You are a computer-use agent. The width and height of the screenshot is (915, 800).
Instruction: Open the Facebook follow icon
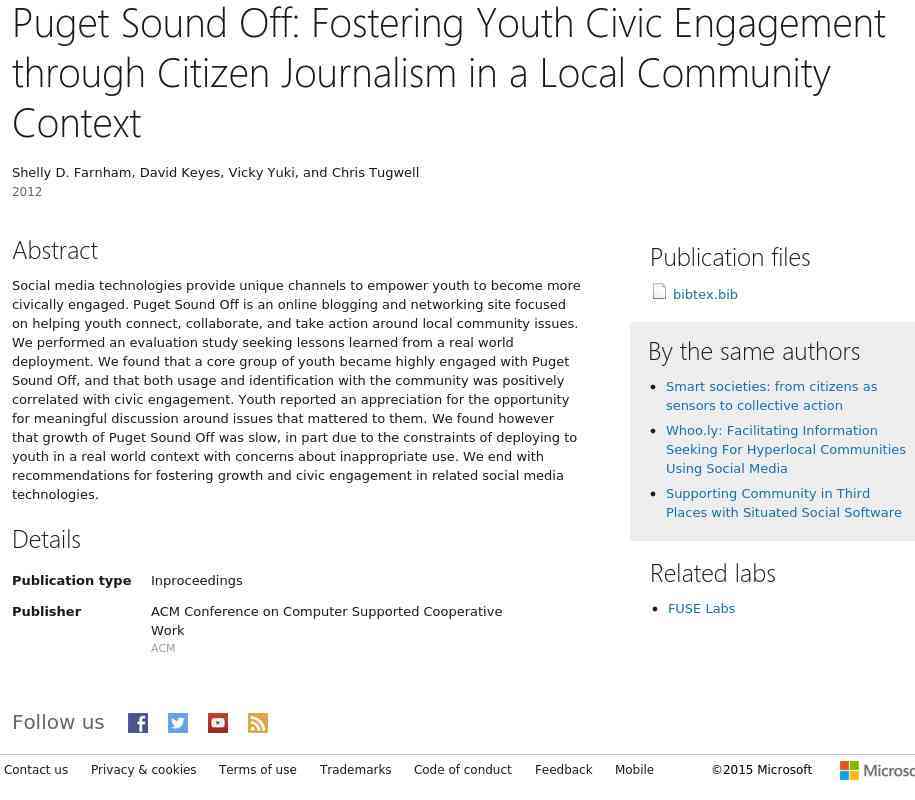pos(138,723)
